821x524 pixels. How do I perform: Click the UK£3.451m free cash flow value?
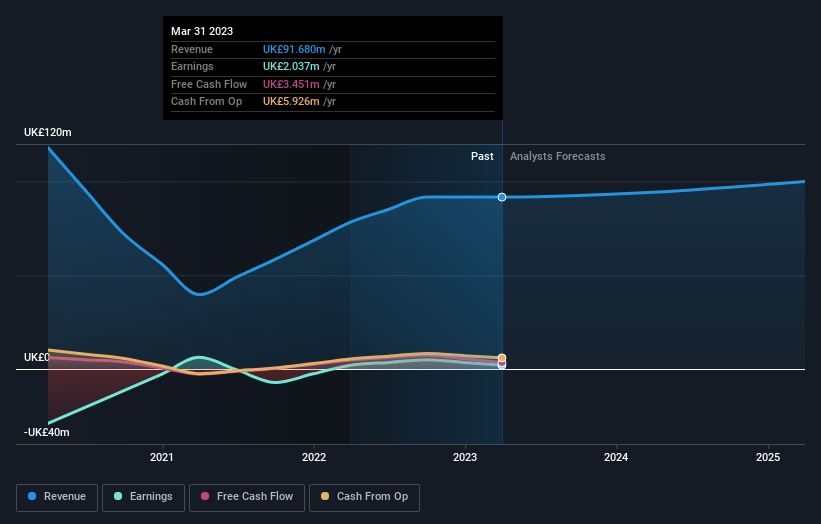pos(291,84)
